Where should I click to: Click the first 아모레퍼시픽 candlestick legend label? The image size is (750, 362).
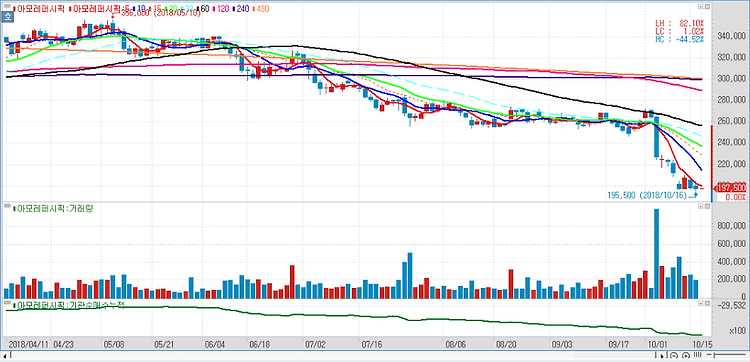40,9
